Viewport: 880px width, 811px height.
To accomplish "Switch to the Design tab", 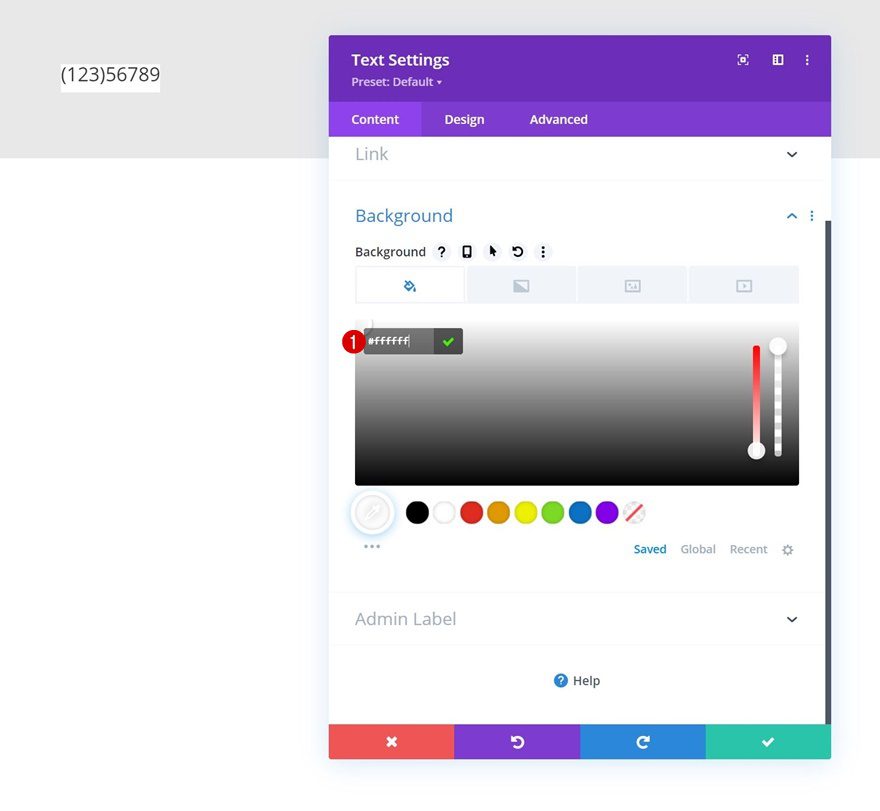I will pos(463,119).
